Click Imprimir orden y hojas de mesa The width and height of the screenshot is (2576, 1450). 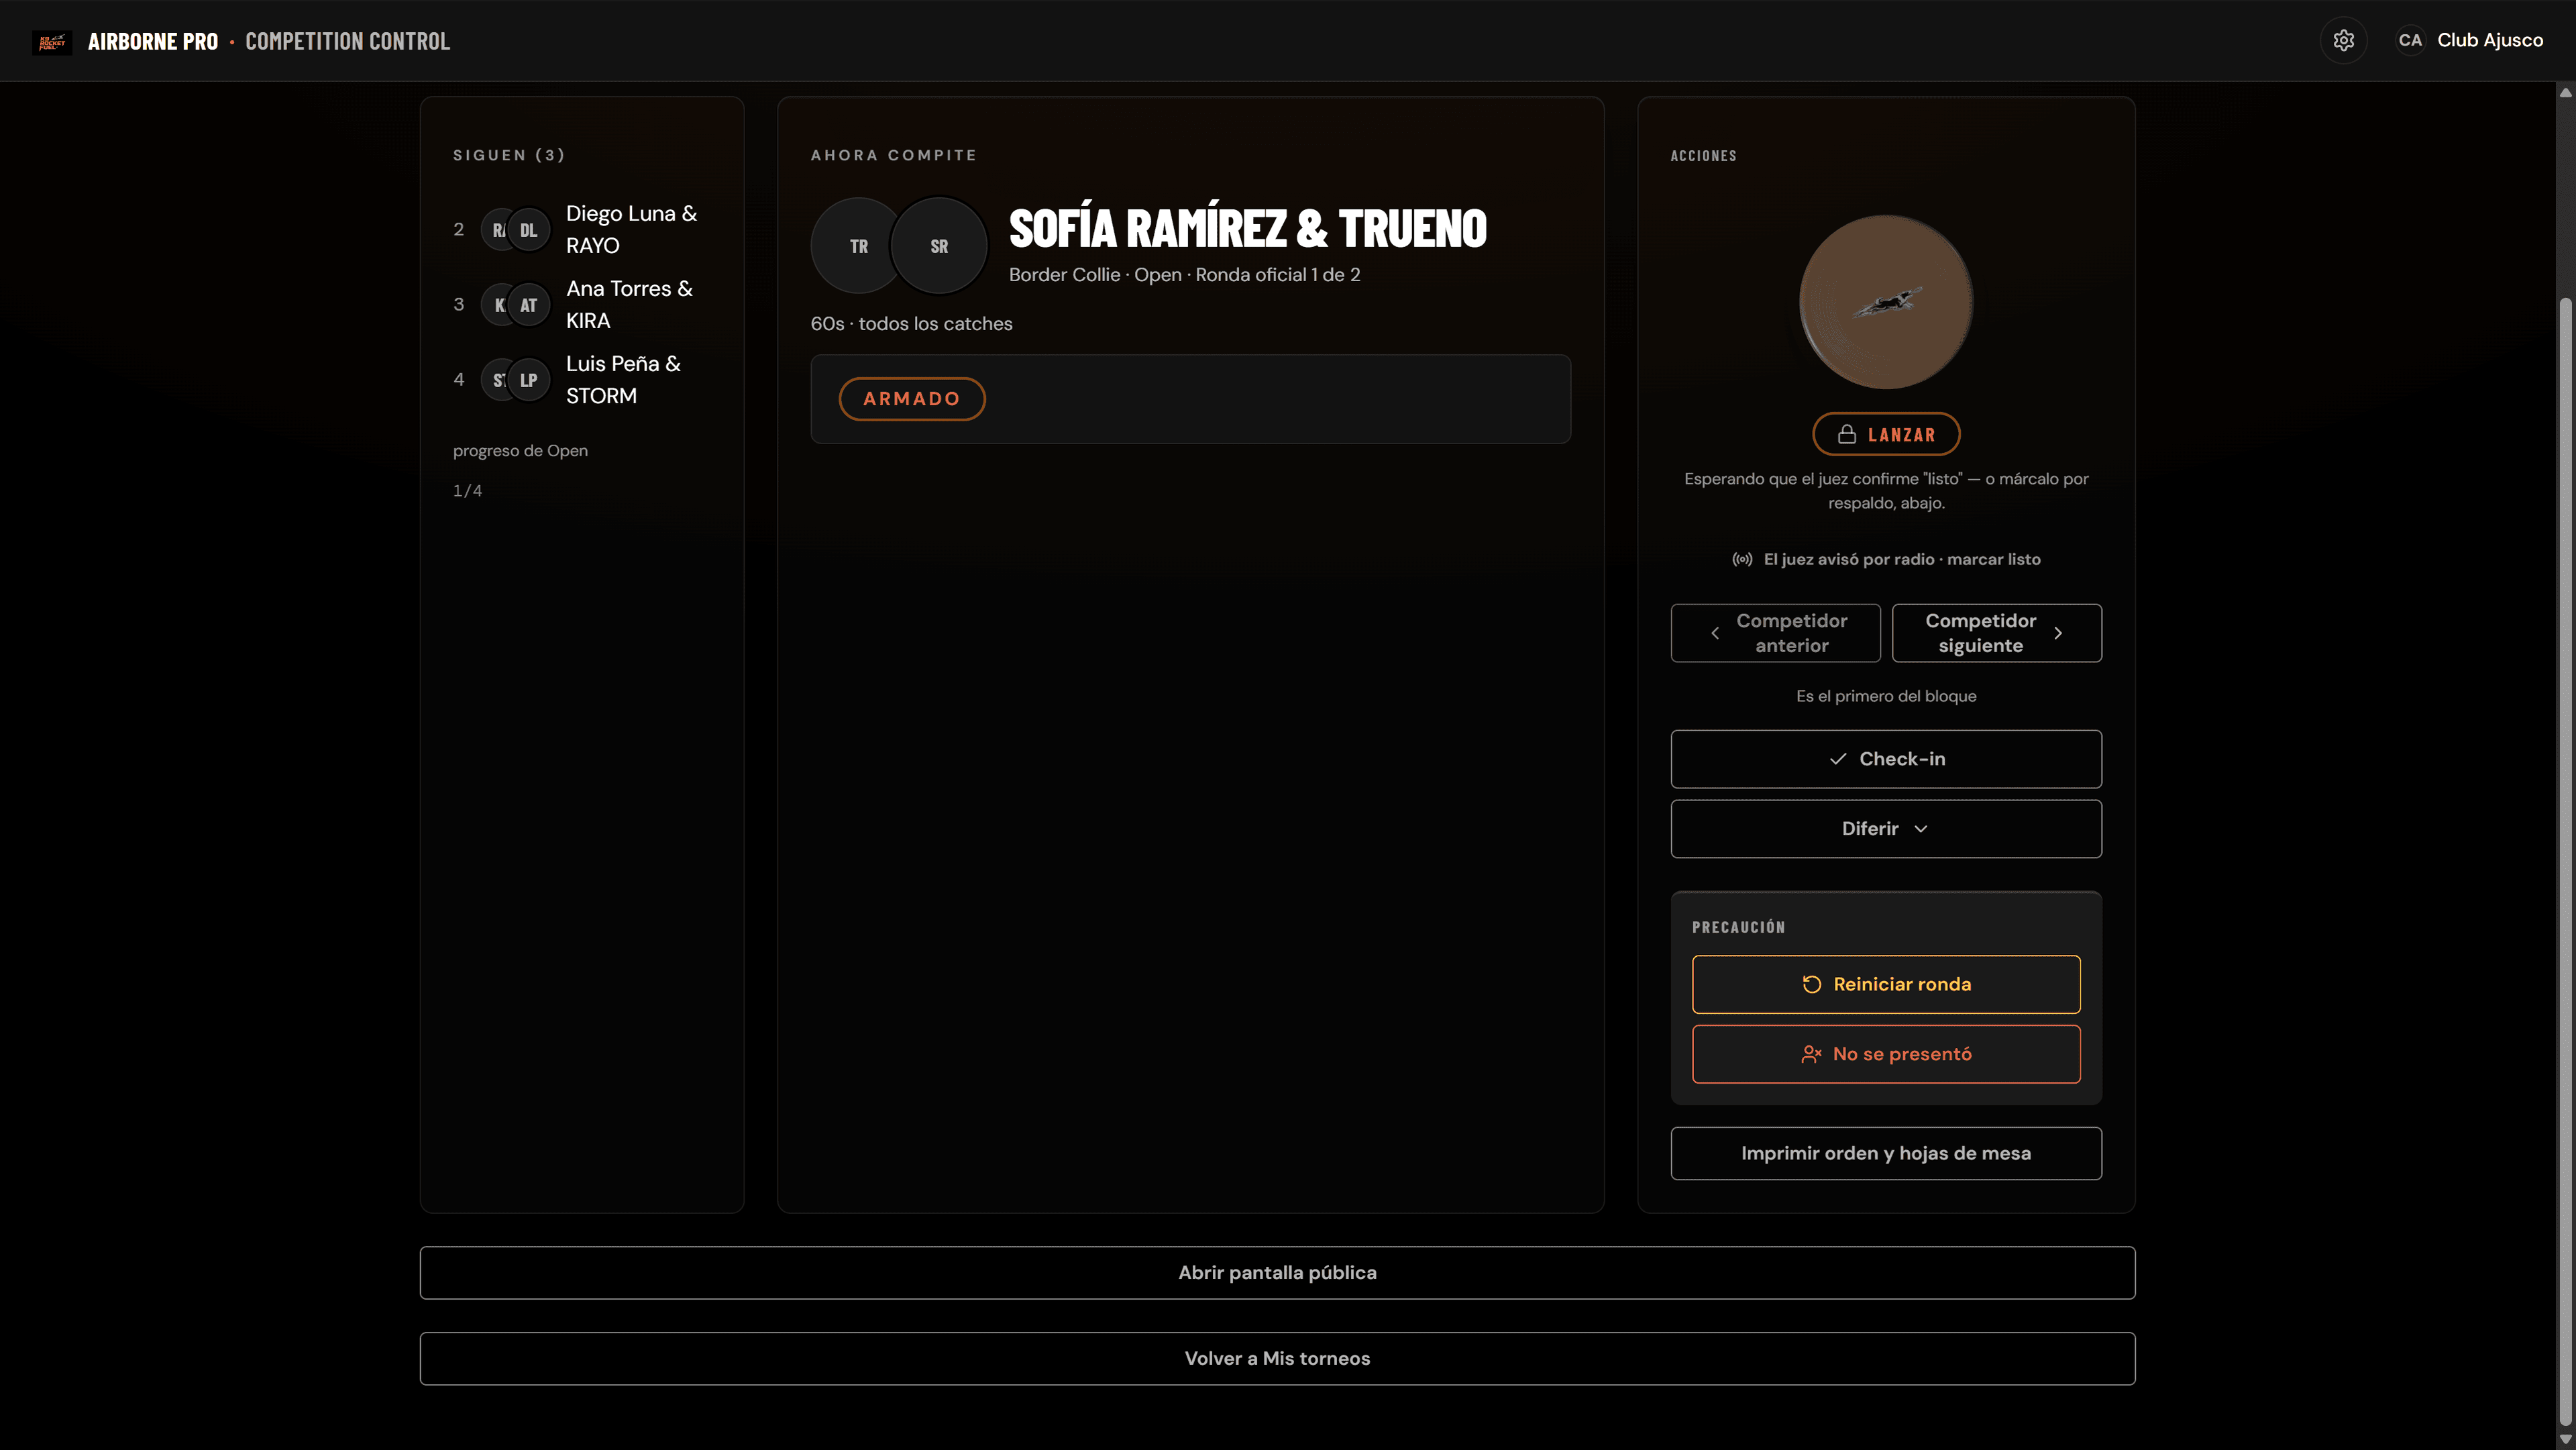[x=1886, y=1153]
